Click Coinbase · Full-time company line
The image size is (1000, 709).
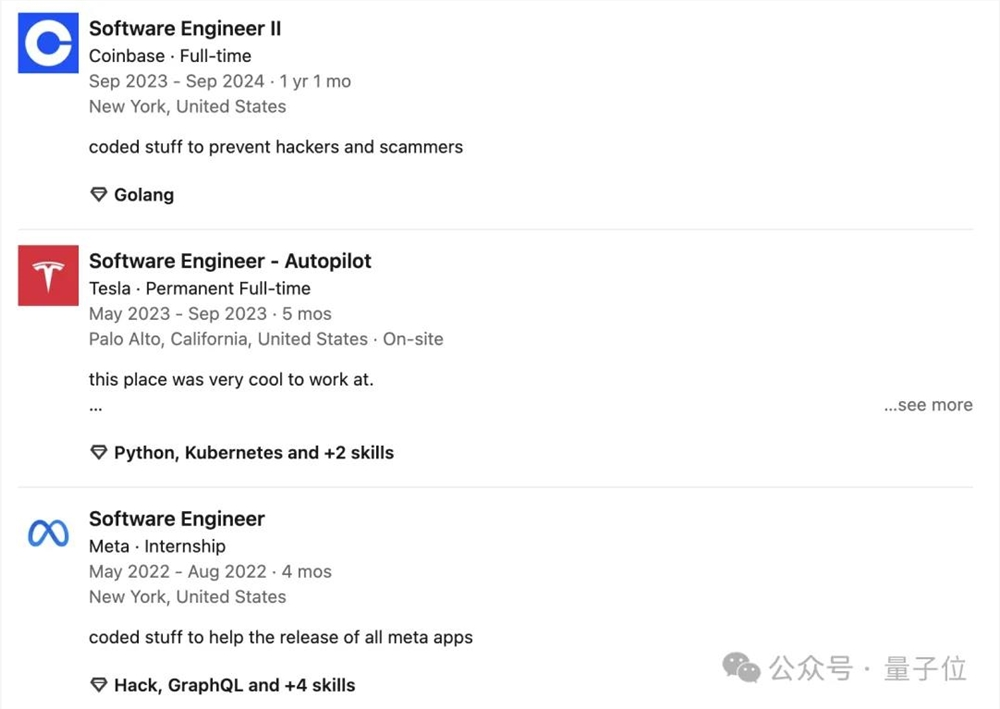tap(170, 56)
